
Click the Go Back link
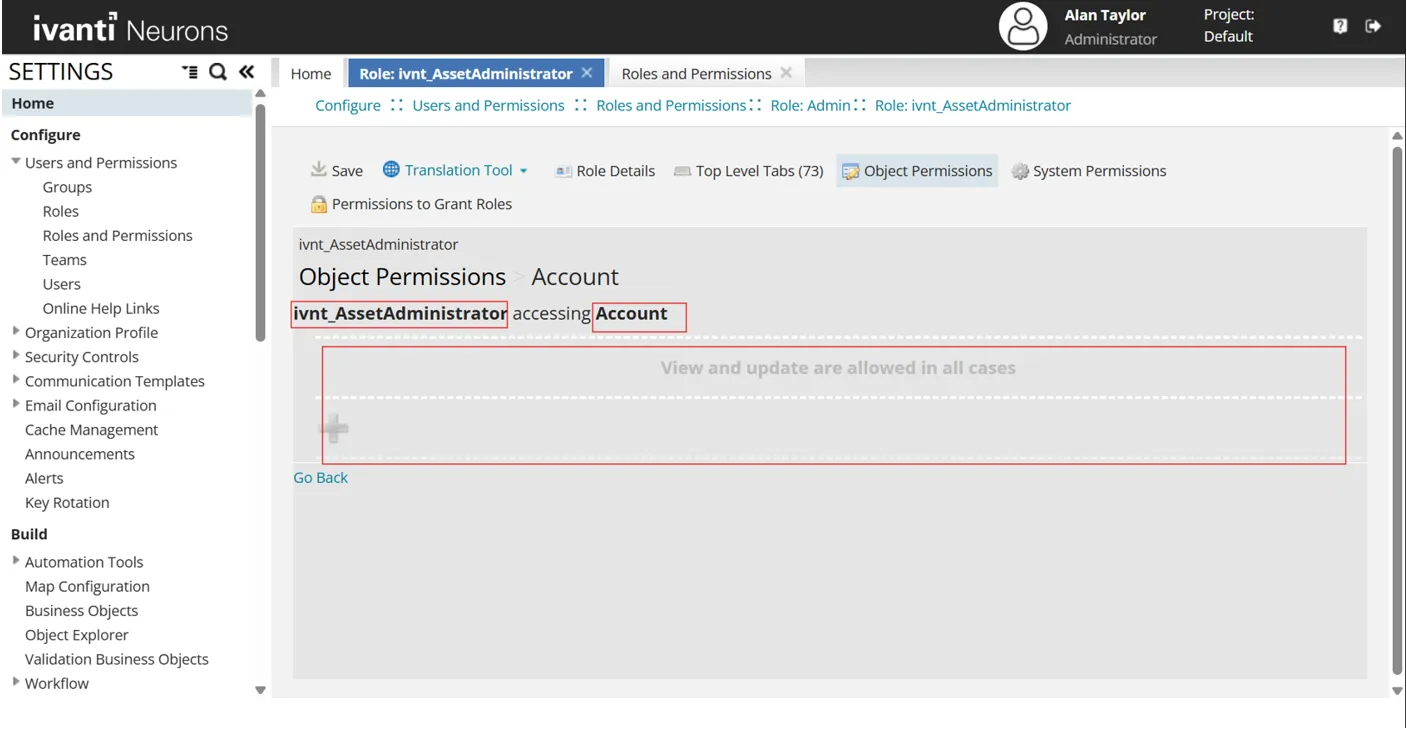321,478
